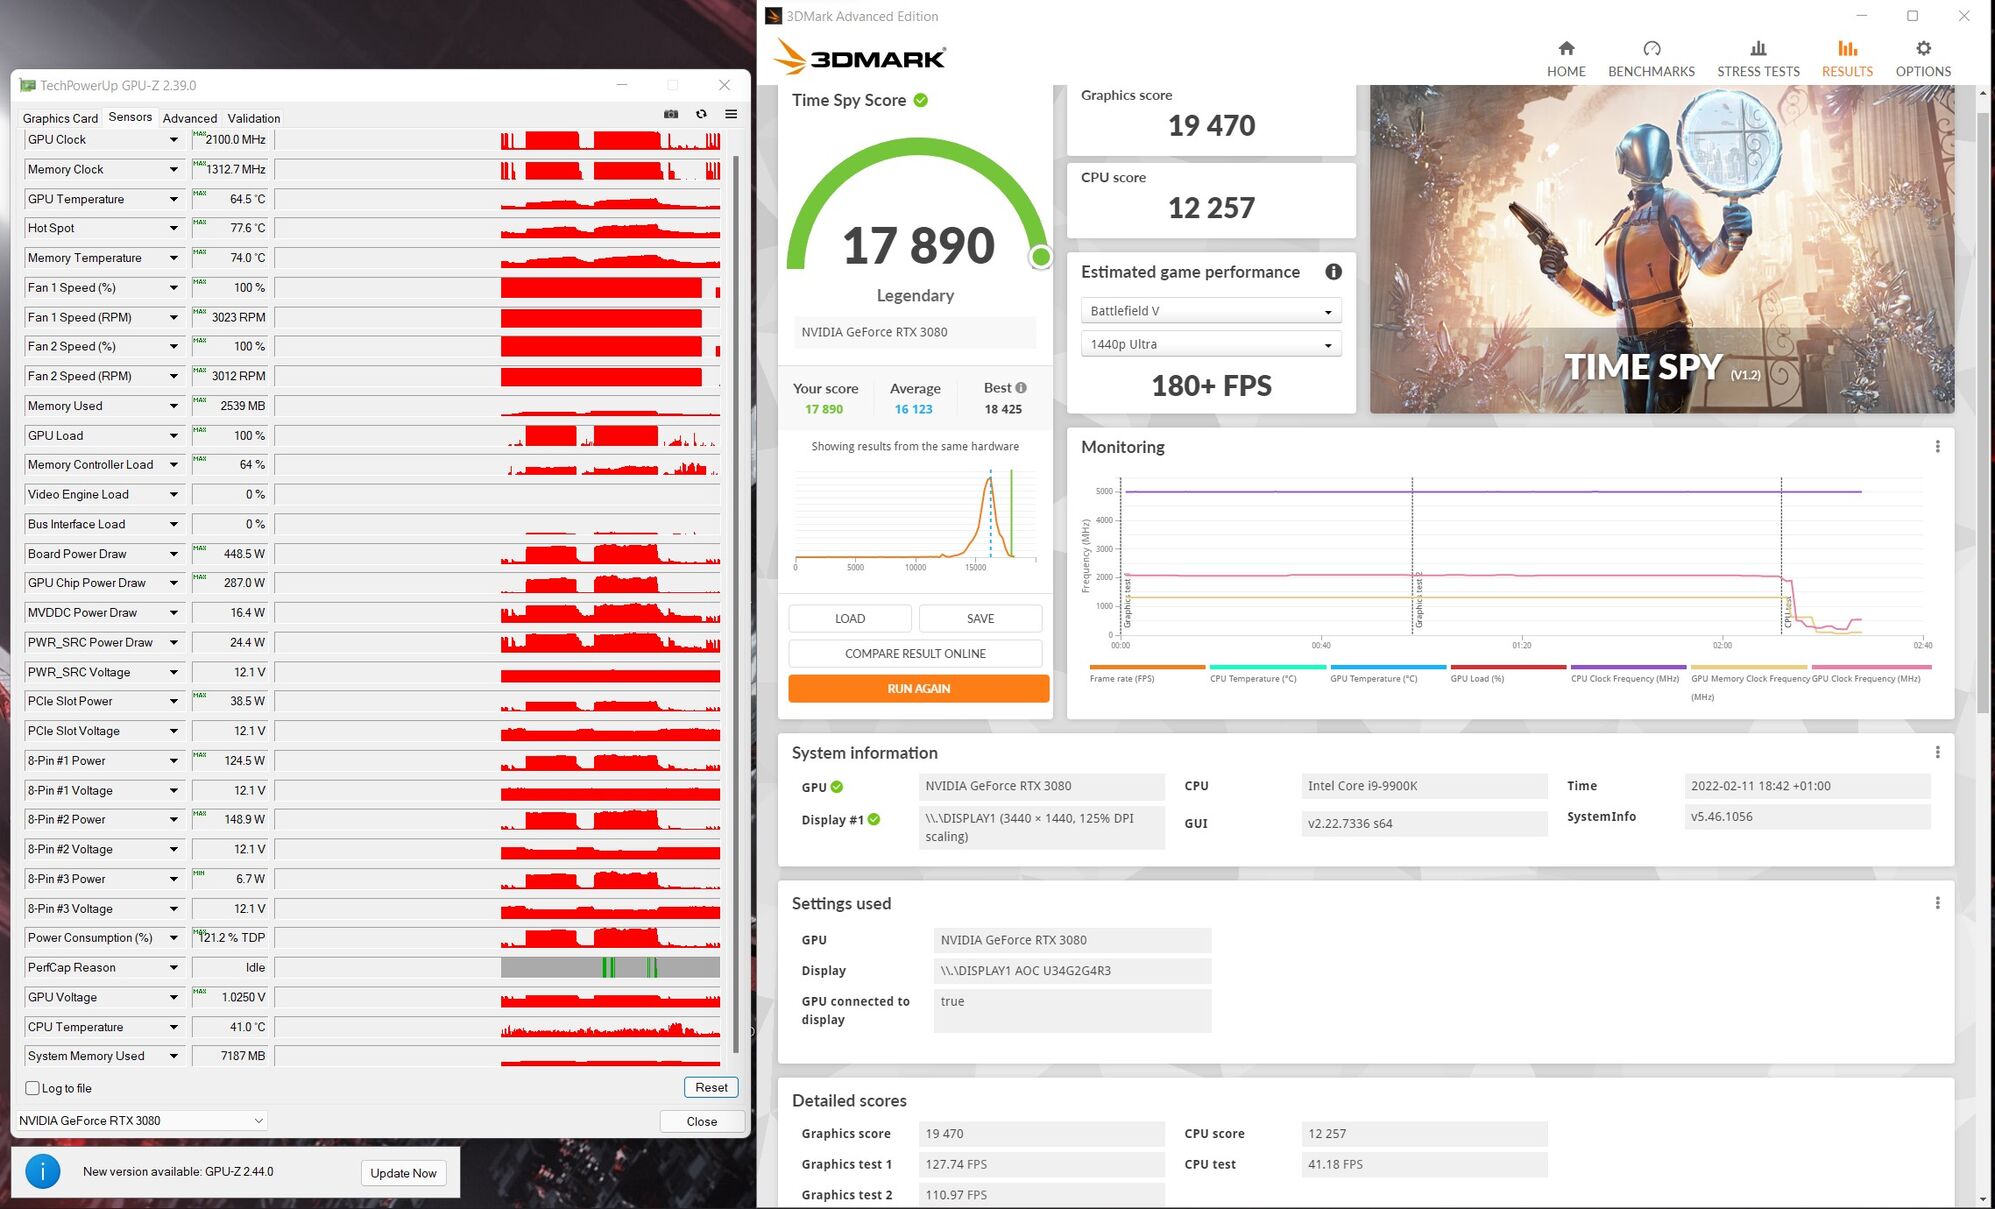The width and height of the screenshot is (1995, 1209).
Task: Switch to the Advanced tab in GPU-Z
Action: click(x=189, y=118)
